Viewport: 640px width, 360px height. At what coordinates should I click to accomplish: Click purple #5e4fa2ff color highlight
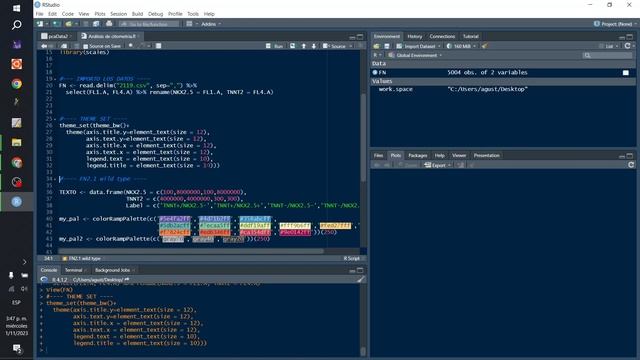[175, 219]
